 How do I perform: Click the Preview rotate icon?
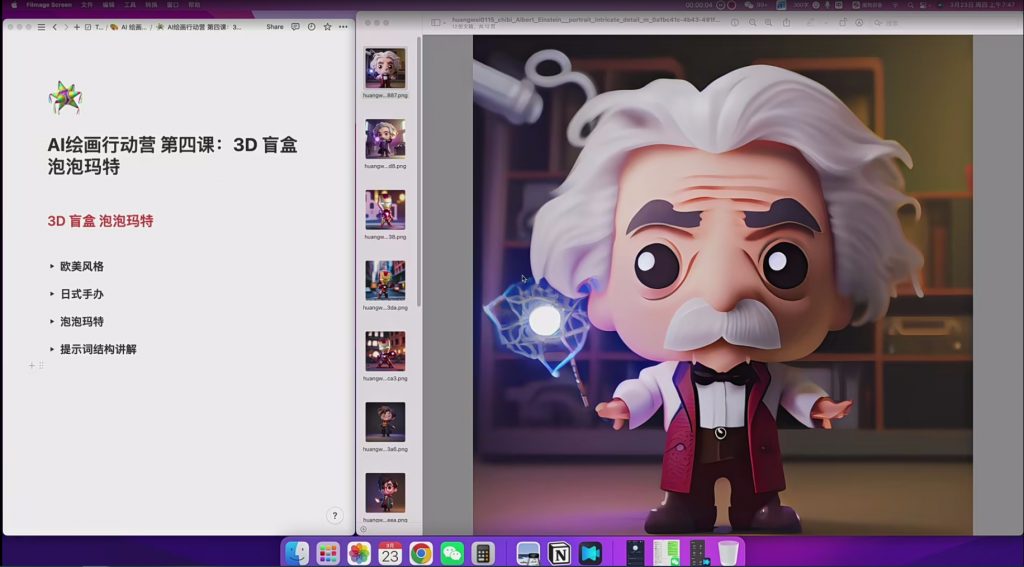842,22
